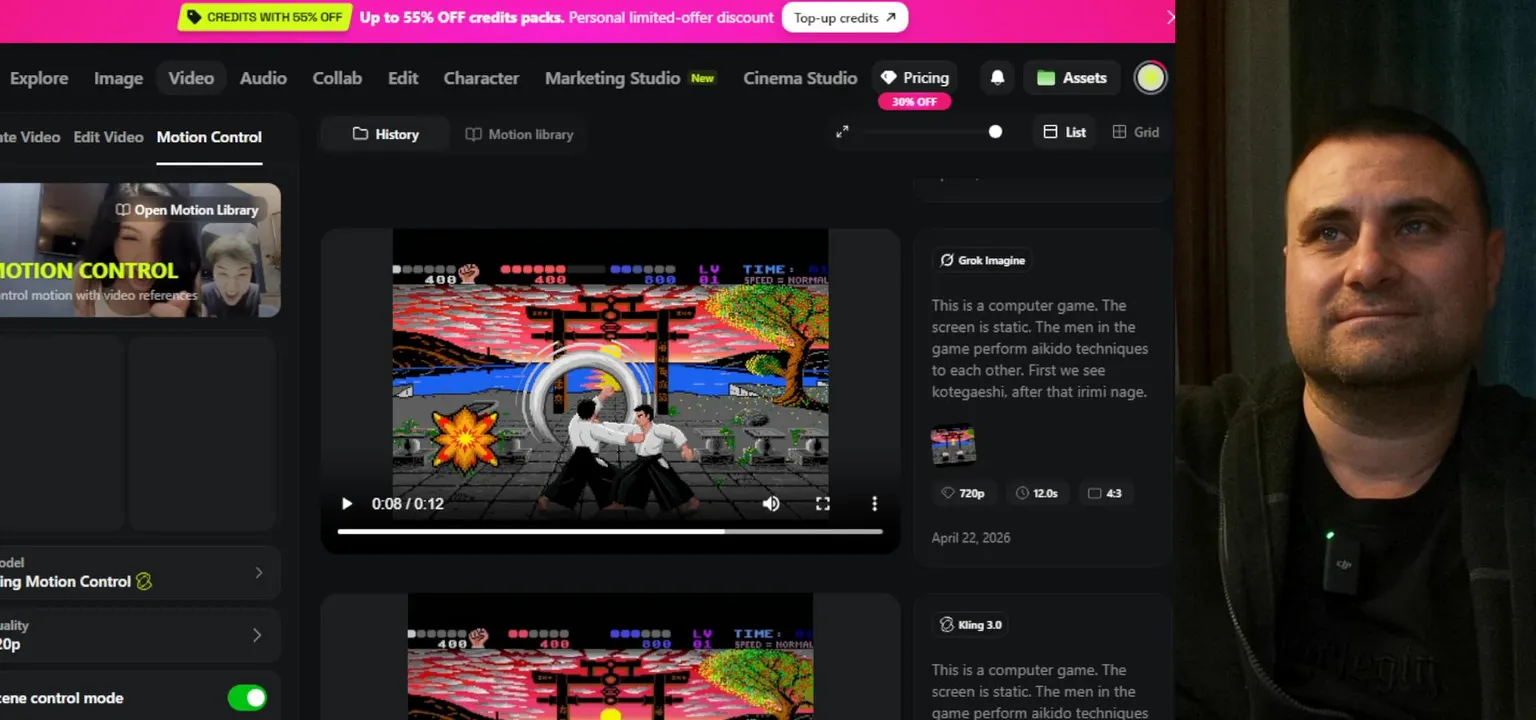This screenshot has width=1536, height=720.
Task: Switch to the Motion library tab
Action: (x=519, y=134)
